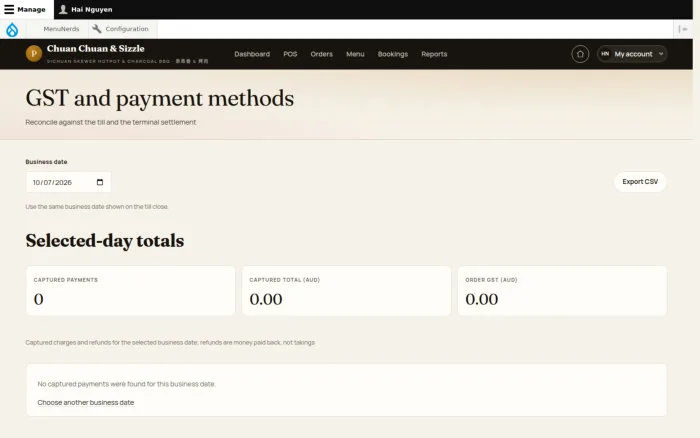The height and width of the screenshot is (438, 700).
Task: Click the Business date input field
Action: point(68,182)
